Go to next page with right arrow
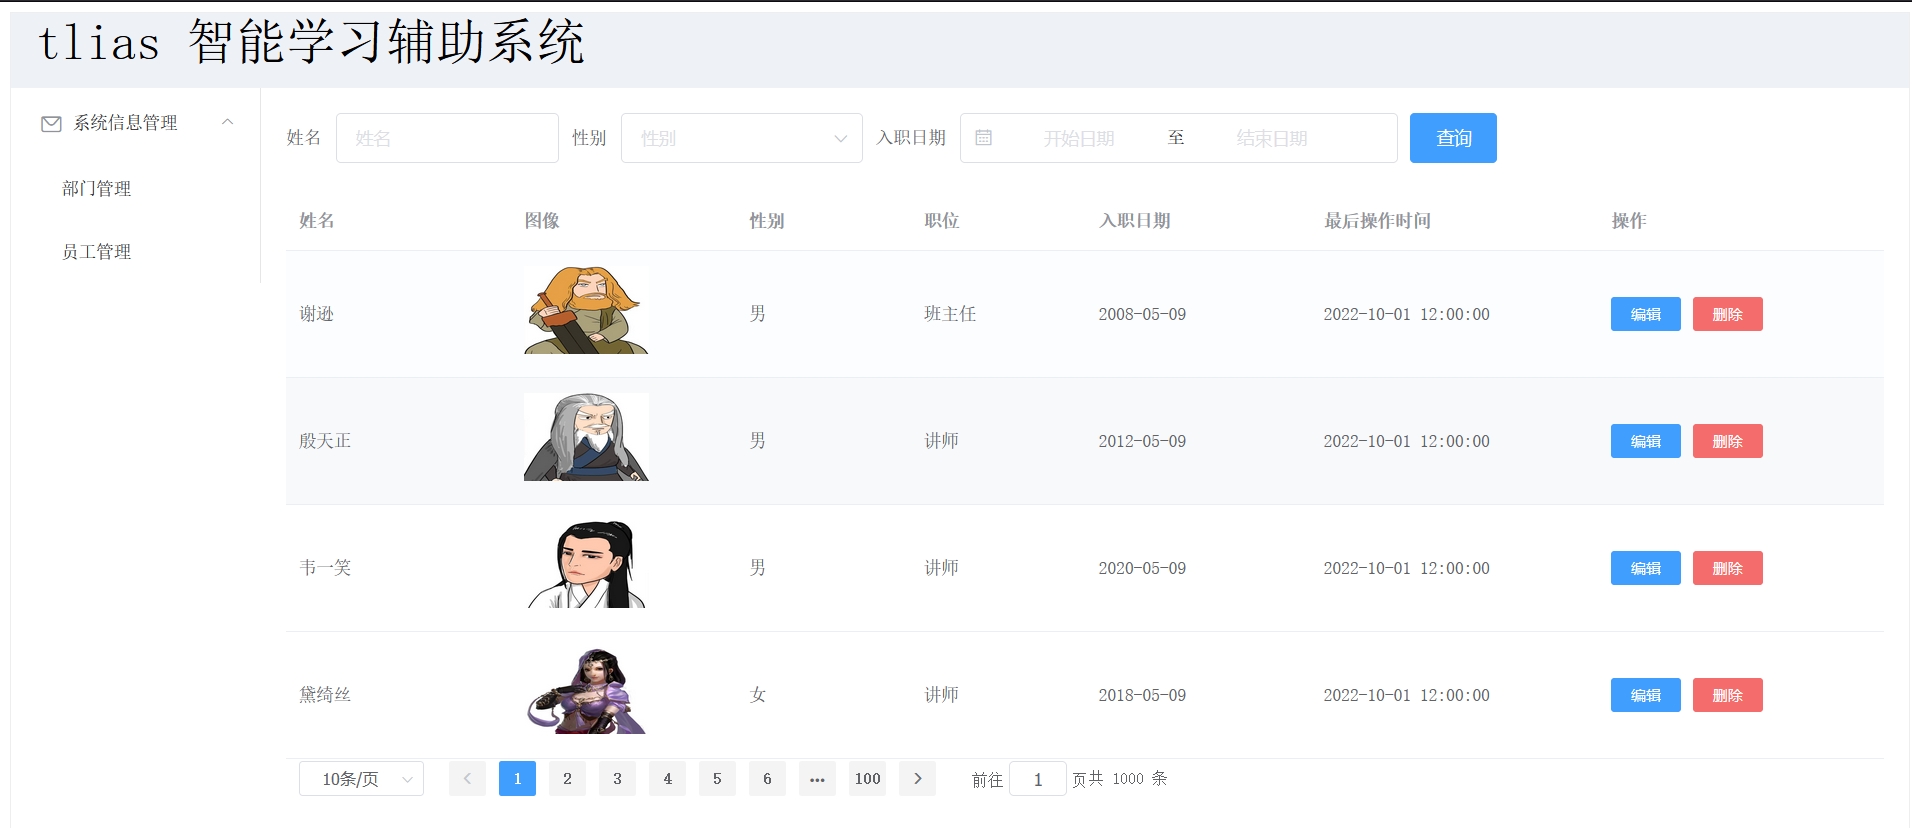Image resolution: width=1912 pixels, height=828 pixels. coord(917,779)
